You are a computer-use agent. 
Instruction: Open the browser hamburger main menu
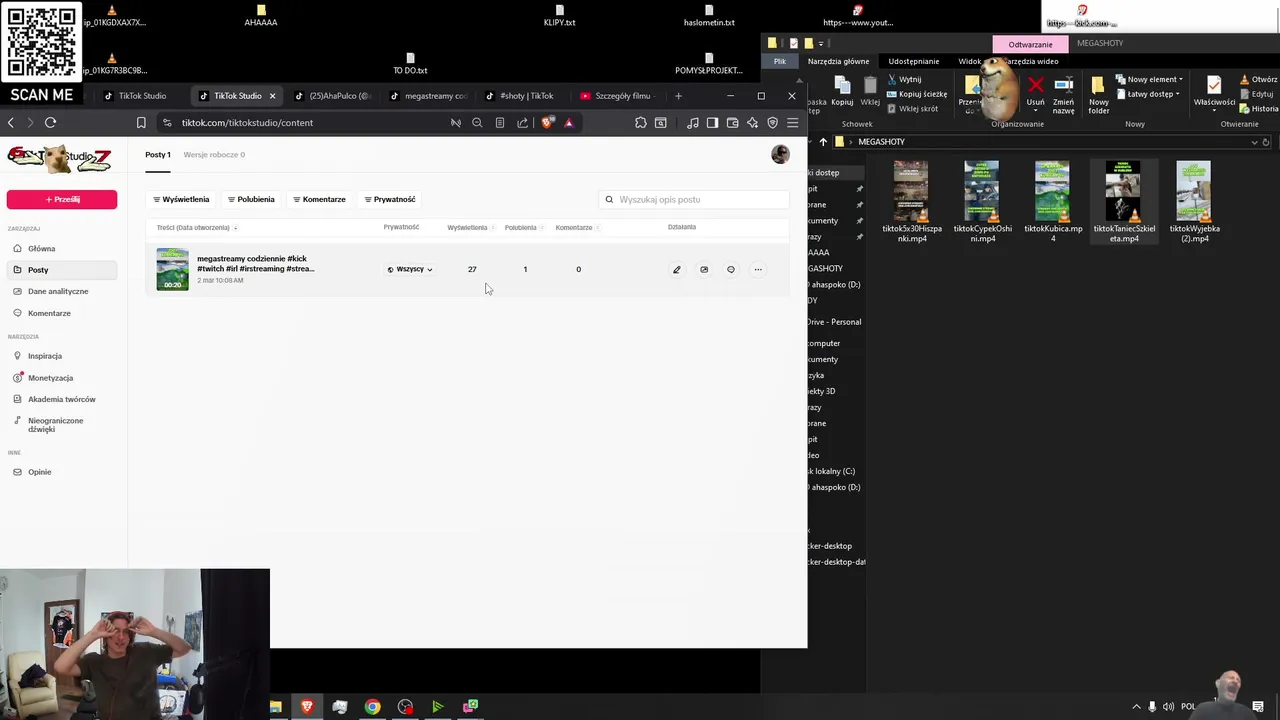click(x=792, y=122)
